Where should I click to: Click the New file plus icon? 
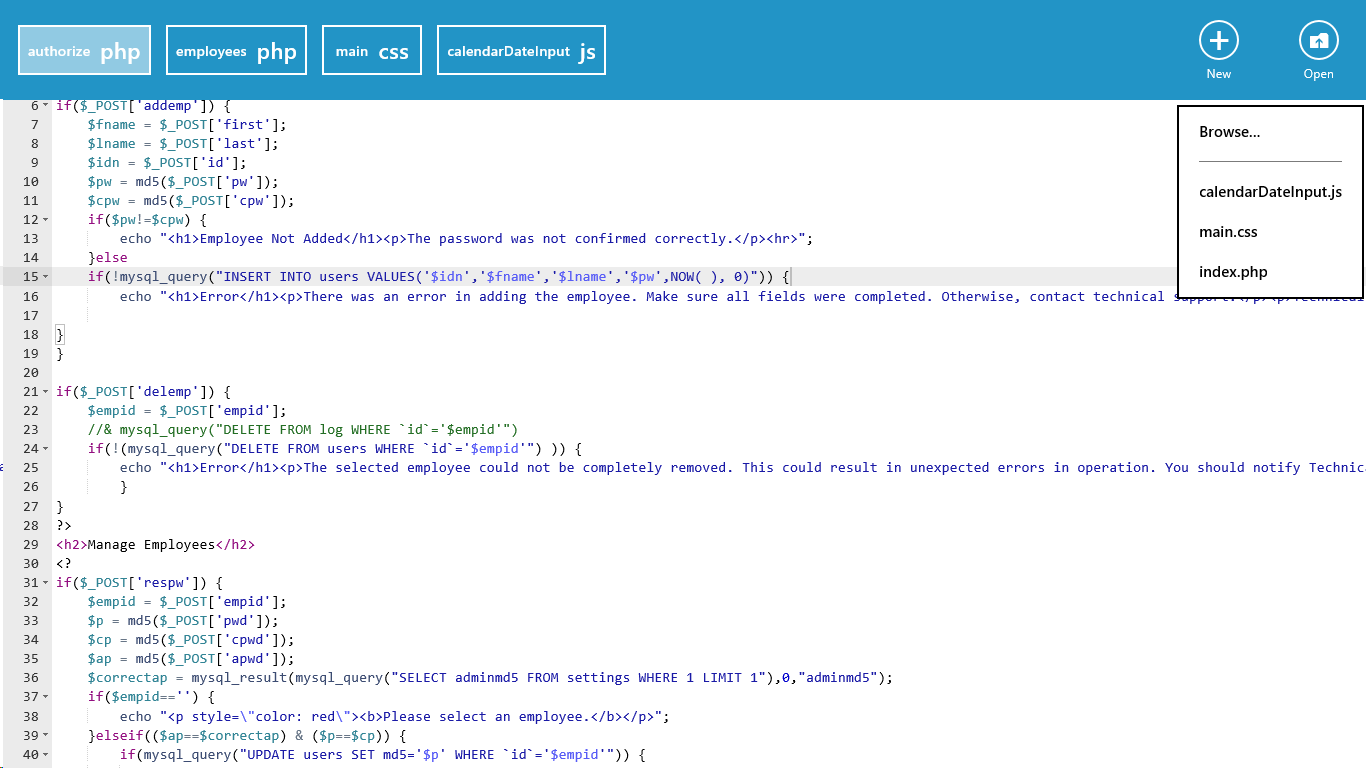pyautogui.click(x=1218, y=41)
